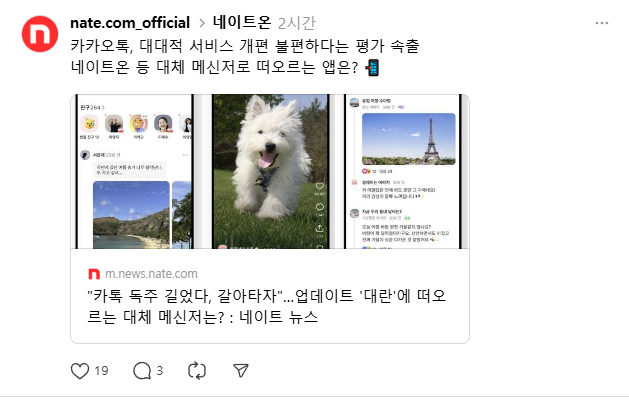Repost using the circular arrows icon
The height and width of the screenshot is (402, 629).
[197, 371]
